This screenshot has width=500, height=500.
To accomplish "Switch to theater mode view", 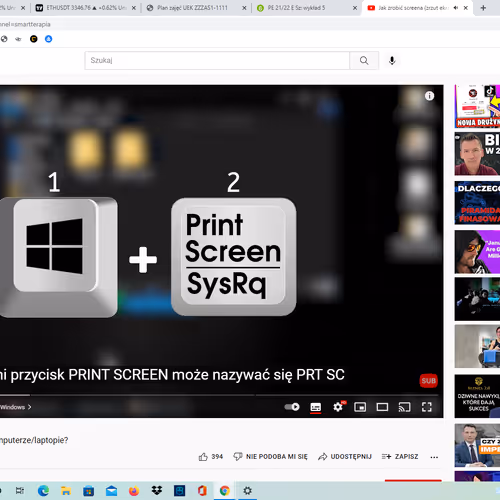I will tap(382, 407).
